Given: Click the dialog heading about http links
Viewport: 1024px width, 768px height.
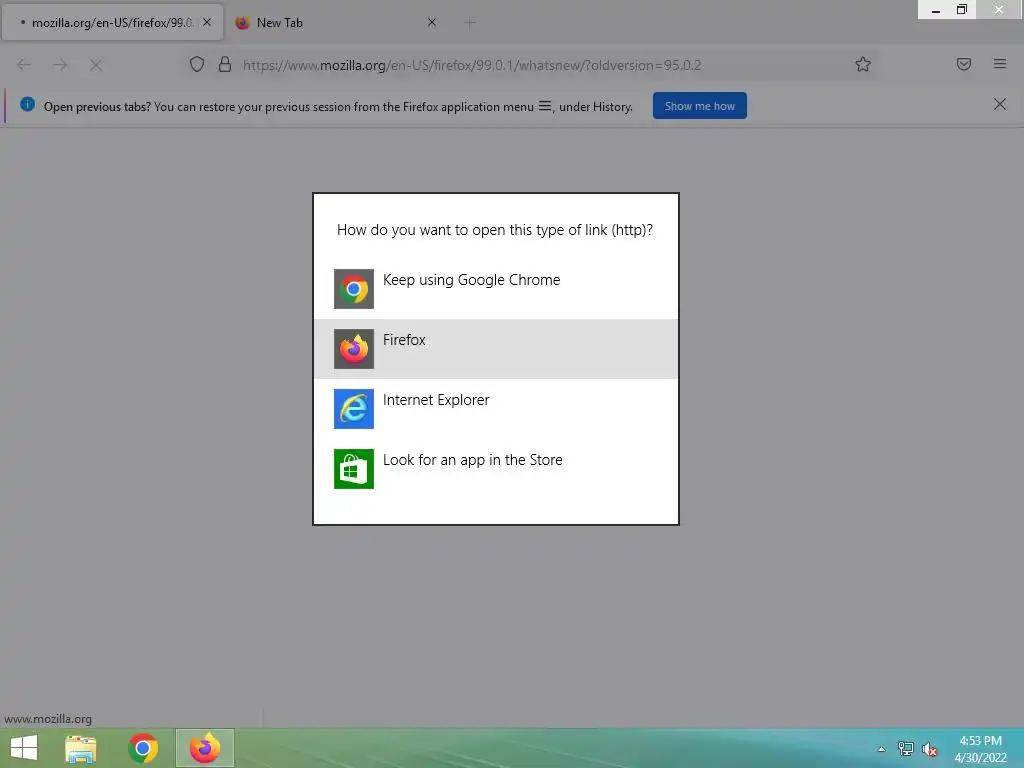Looking at the screenshot, I should tap(494, 230).
